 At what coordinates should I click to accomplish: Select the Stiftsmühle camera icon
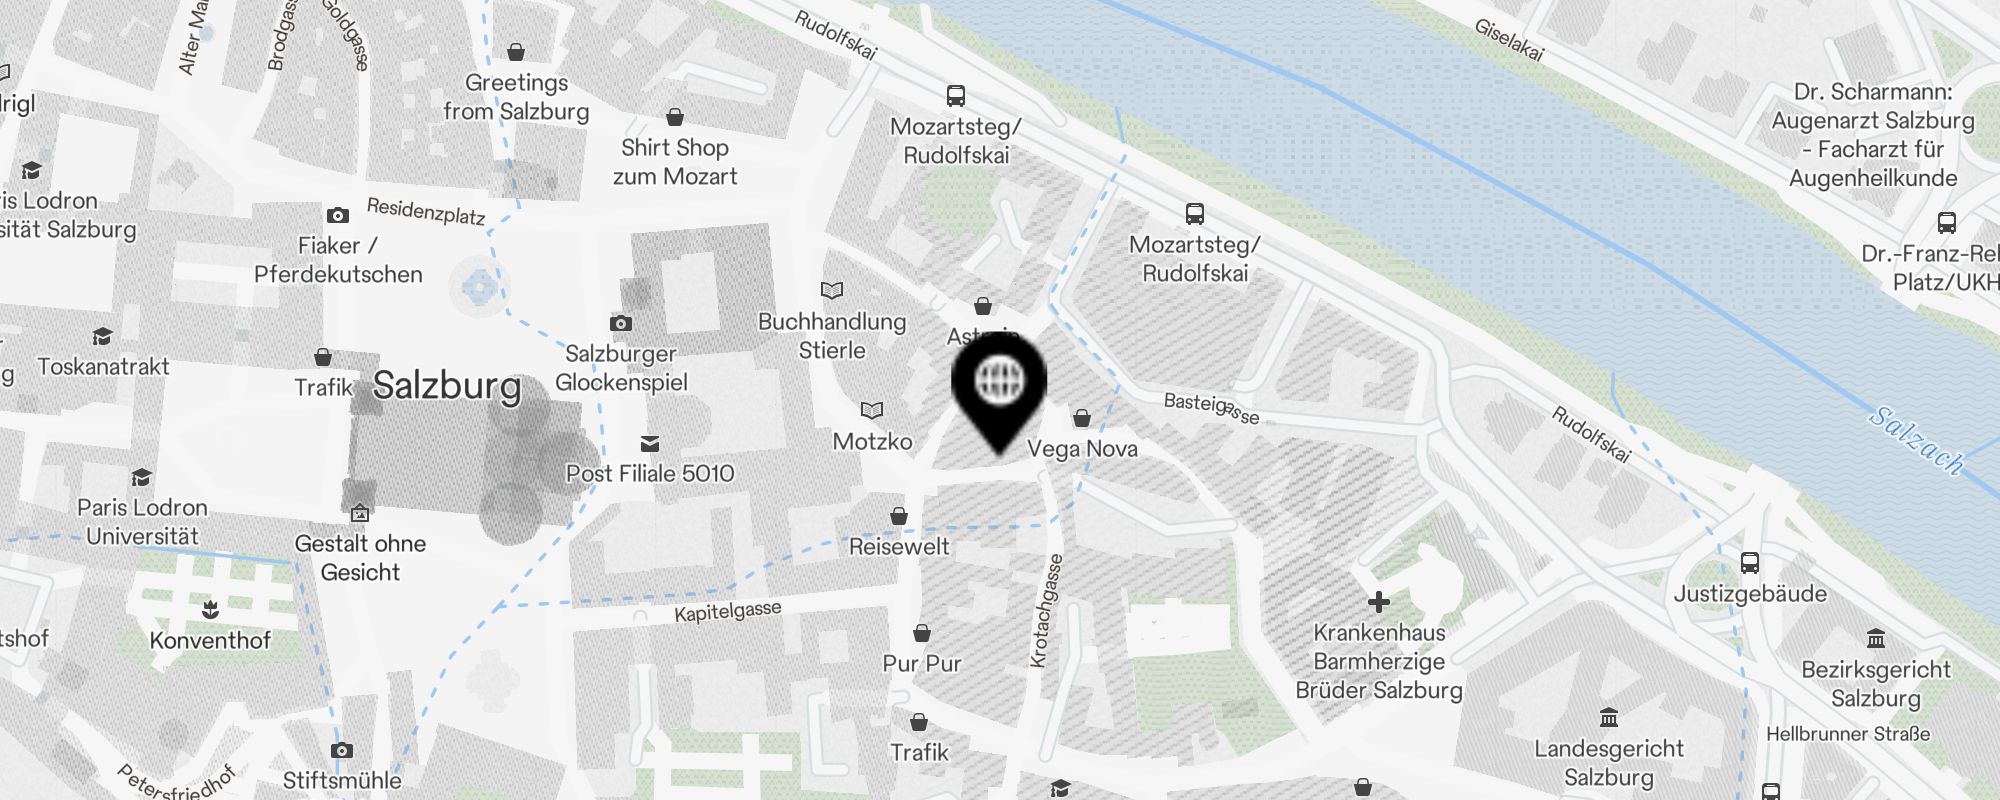(342, 750)
